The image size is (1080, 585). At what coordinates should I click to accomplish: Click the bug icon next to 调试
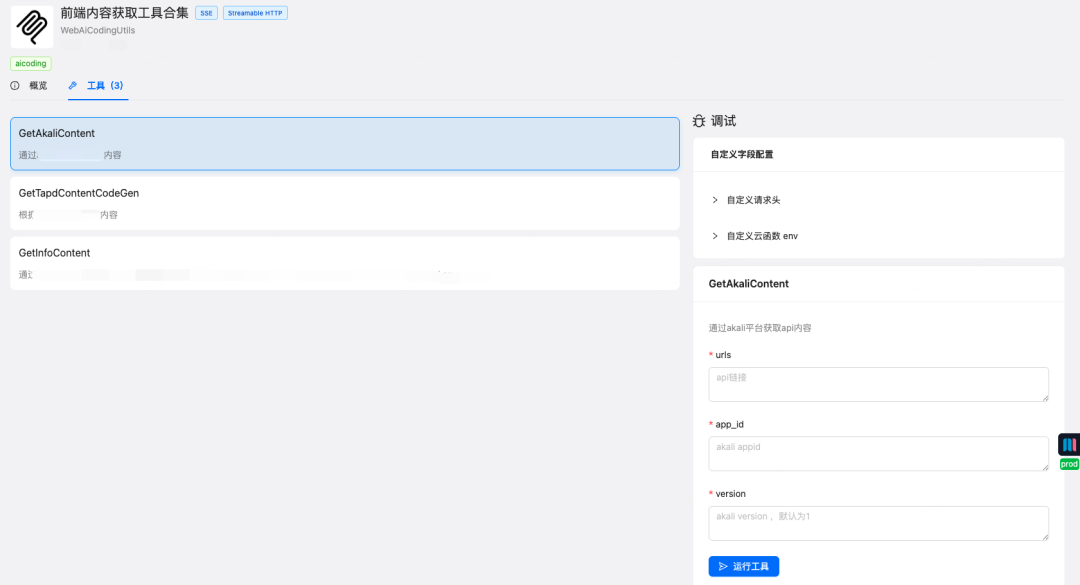pyautogui.click(x=699, y=121)
